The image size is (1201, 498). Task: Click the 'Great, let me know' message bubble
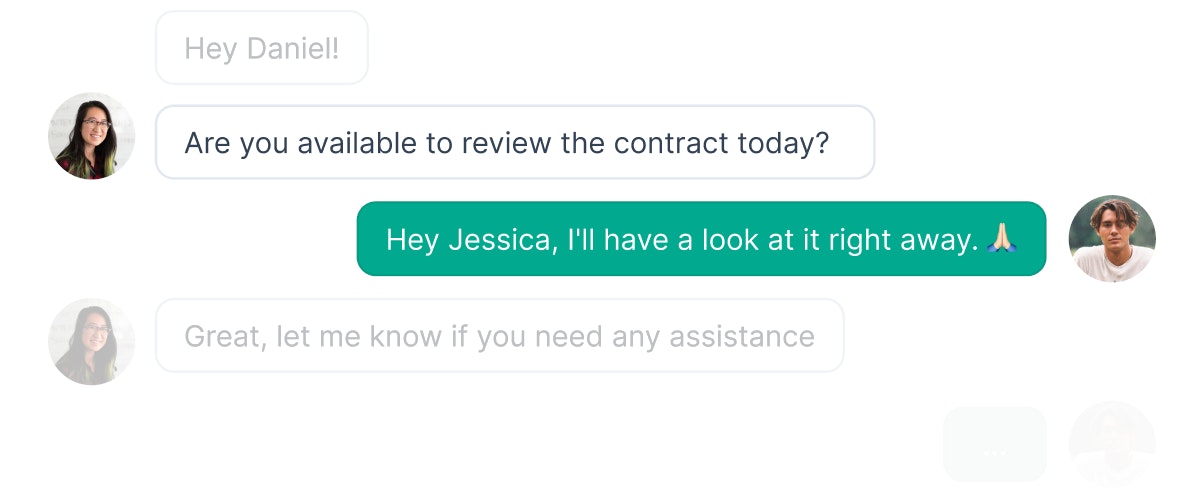click(x=500, y=335)
